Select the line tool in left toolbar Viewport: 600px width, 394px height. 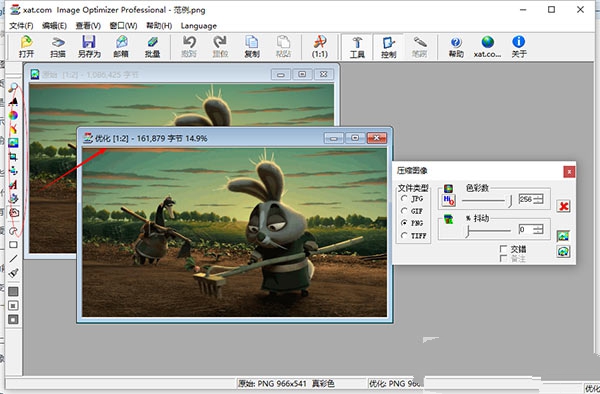(13, 259)
